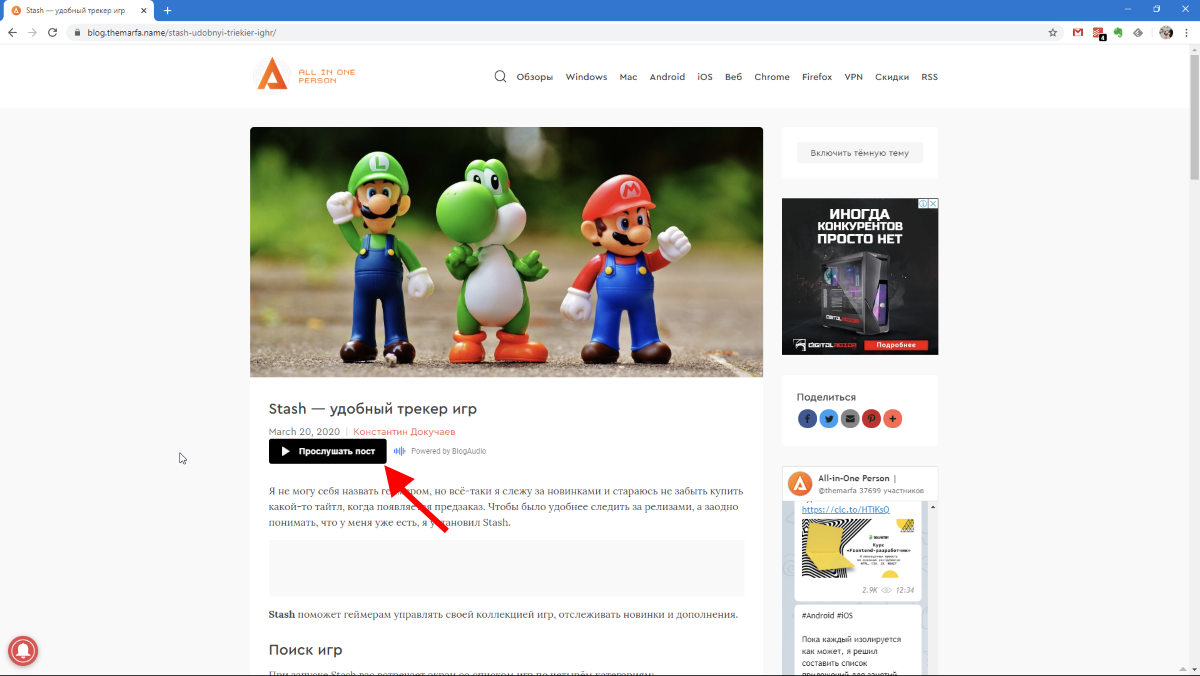Screen dimensions: 1200x676
Task: Click the date March 20, 2020
Action: [304, 432]
